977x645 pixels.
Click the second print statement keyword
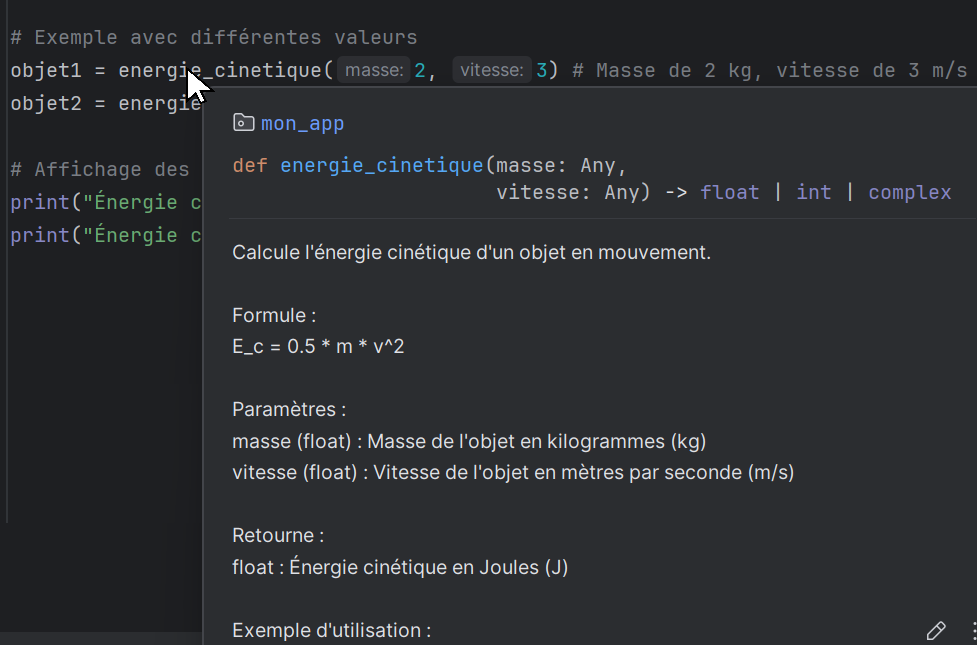pos(40,236)
